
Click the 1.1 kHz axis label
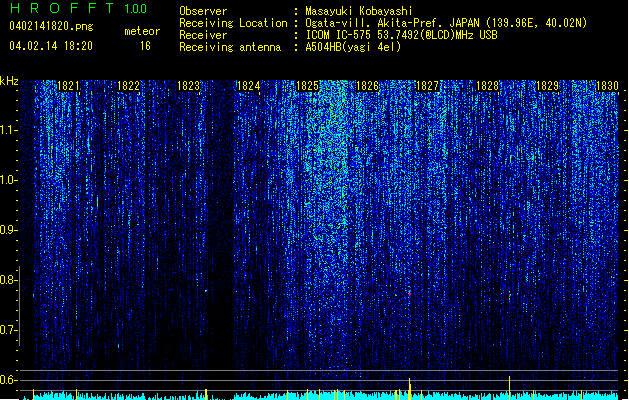pyautogui.click(x=8, y=130)
